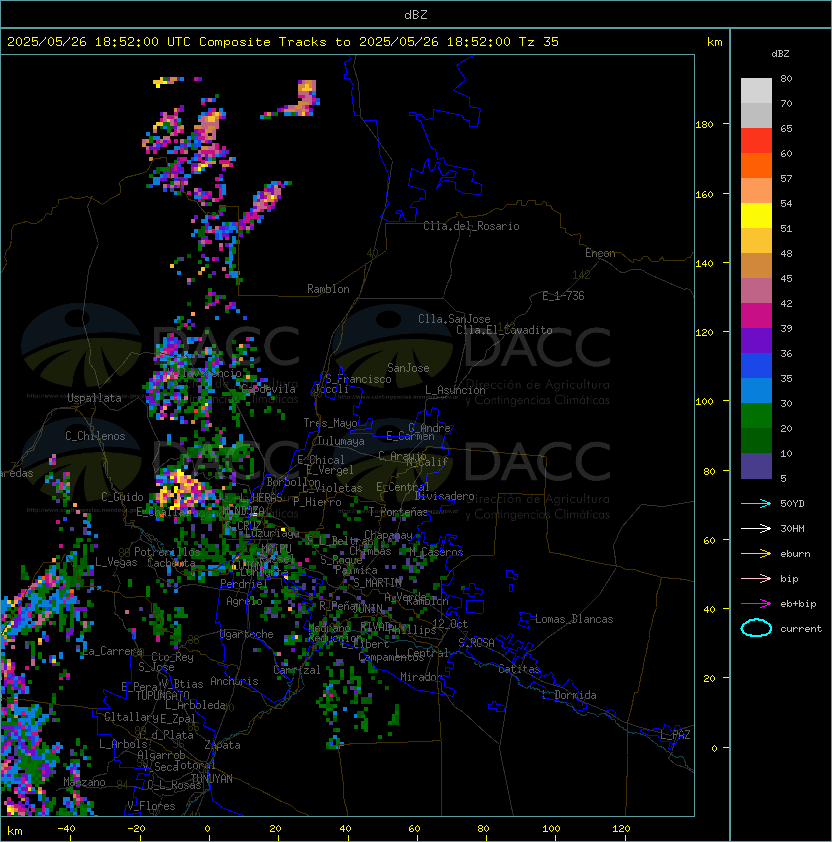This screenshot has height=842, width=832.
Task: Click the yellow eburn arrow in legend
Action: click(x=756, y=554)
